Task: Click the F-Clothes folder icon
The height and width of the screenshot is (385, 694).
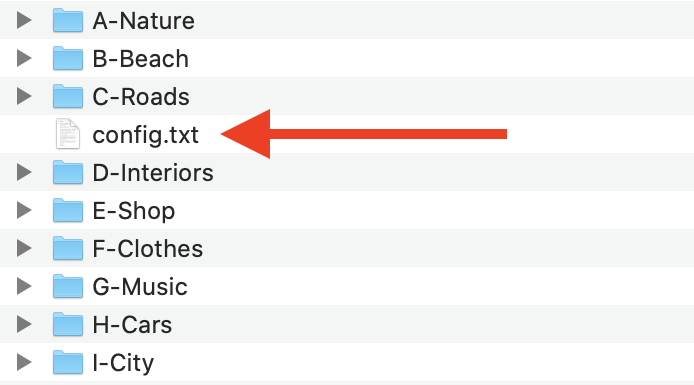Action: pyautogui.click(x=68, y=249)
